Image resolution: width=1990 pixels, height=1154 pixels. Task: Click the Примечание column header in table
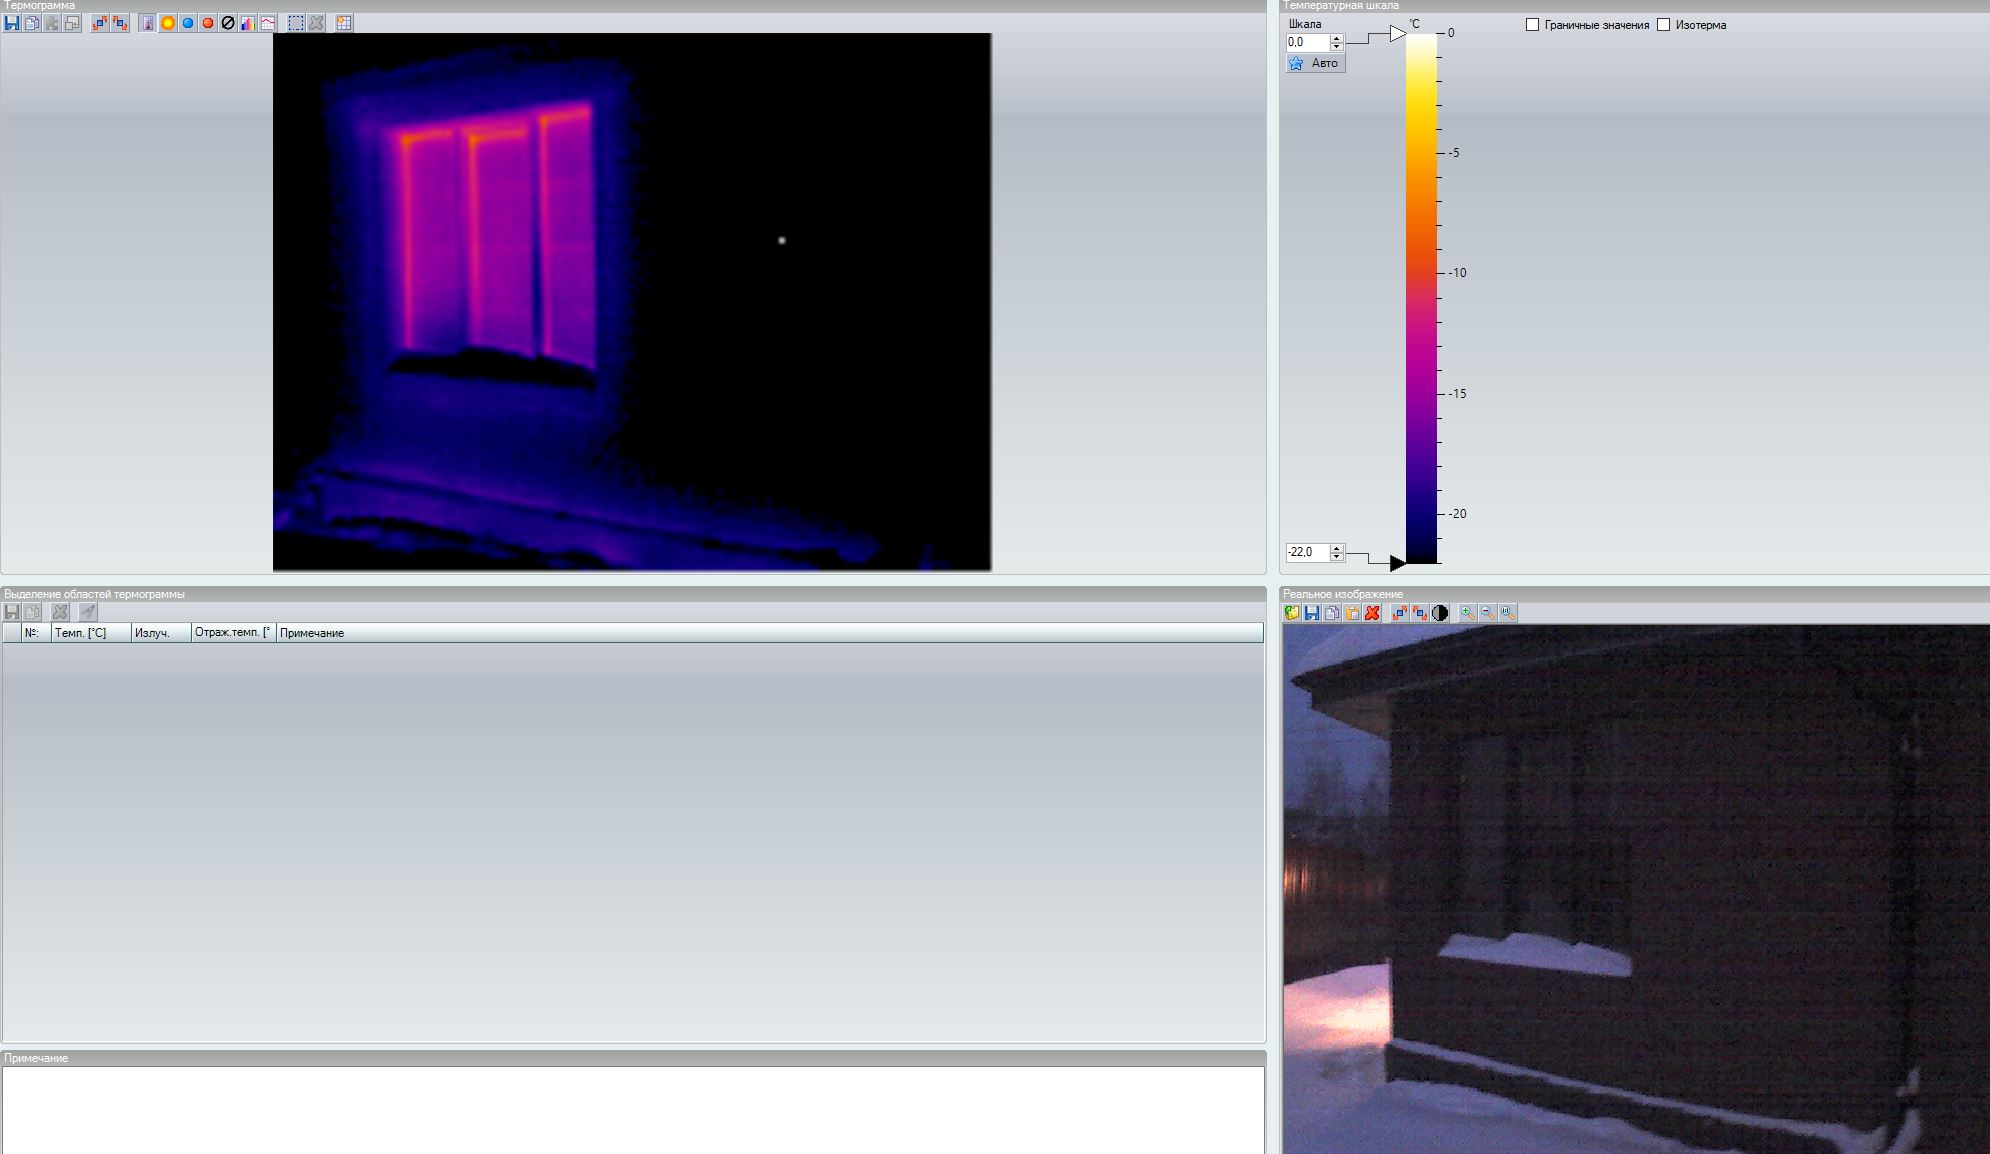pos(312,633)
